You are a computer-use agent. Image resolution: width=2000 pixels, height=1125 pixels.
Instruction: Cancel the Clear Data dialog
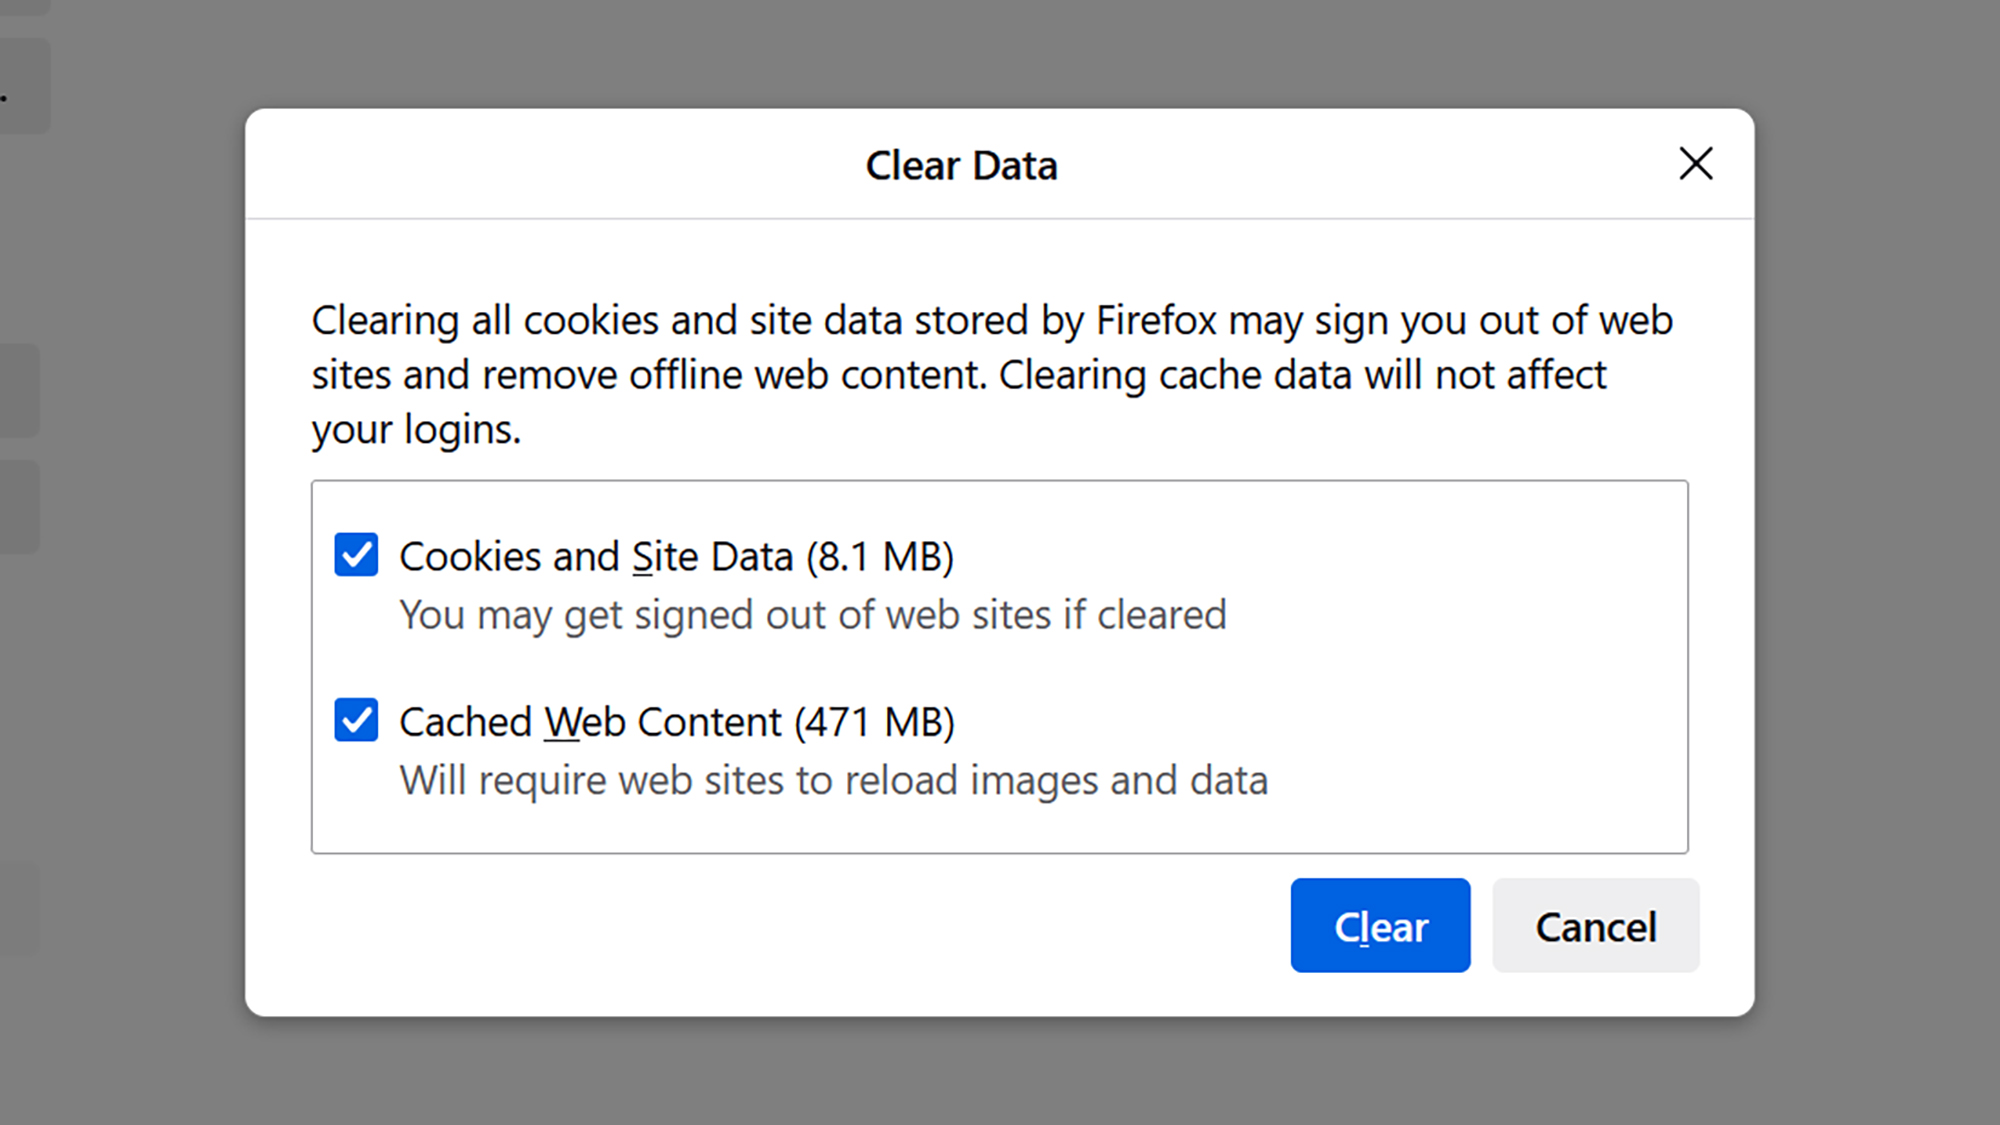point(1595,926)
